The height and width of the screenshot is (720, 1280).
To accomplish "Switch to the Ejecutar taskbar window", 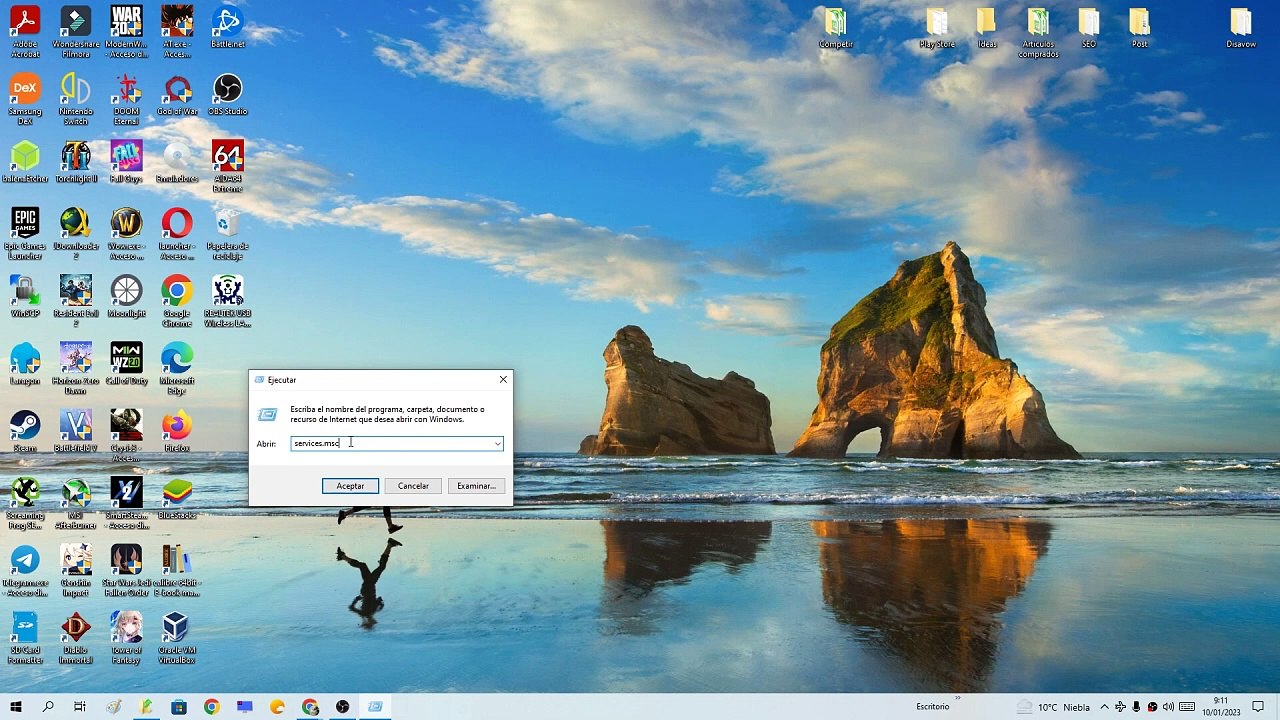I will pyautogui.click(x=375, y=707).
